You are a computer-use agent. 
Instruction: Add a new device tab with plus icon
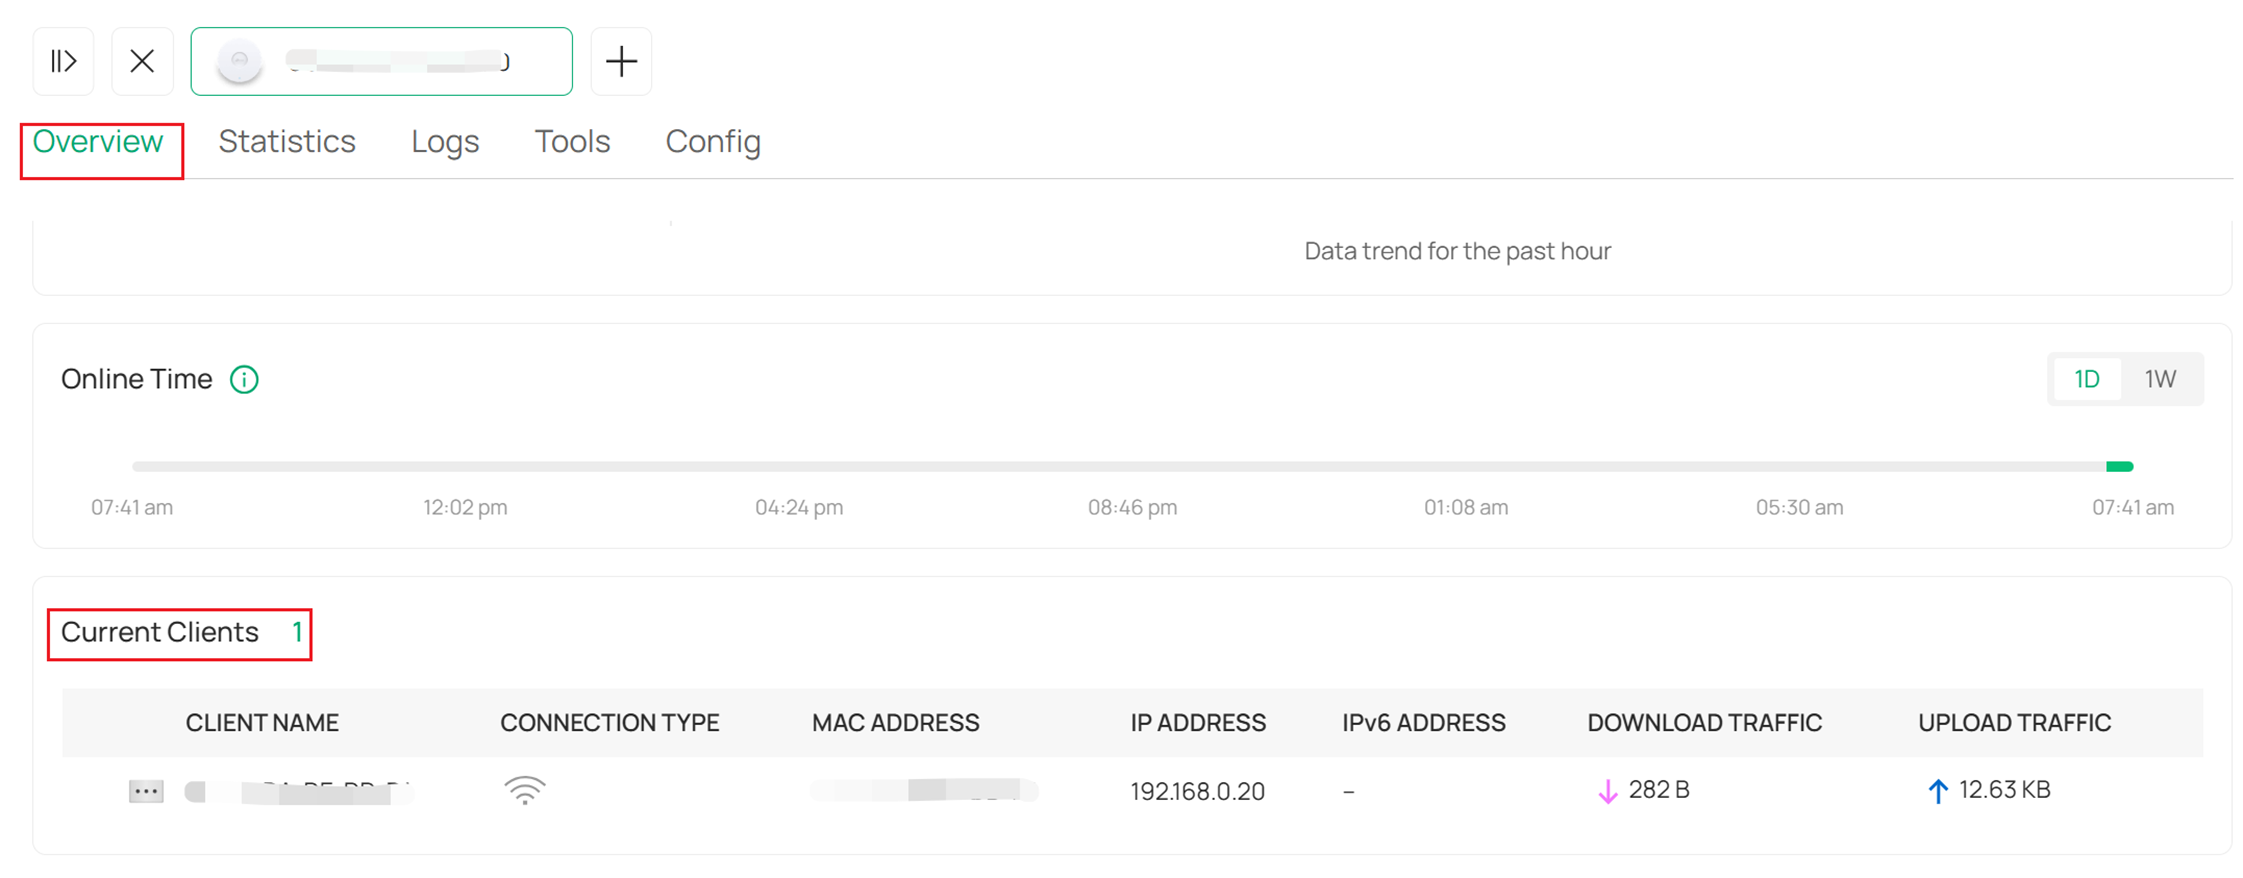(620, 61)
